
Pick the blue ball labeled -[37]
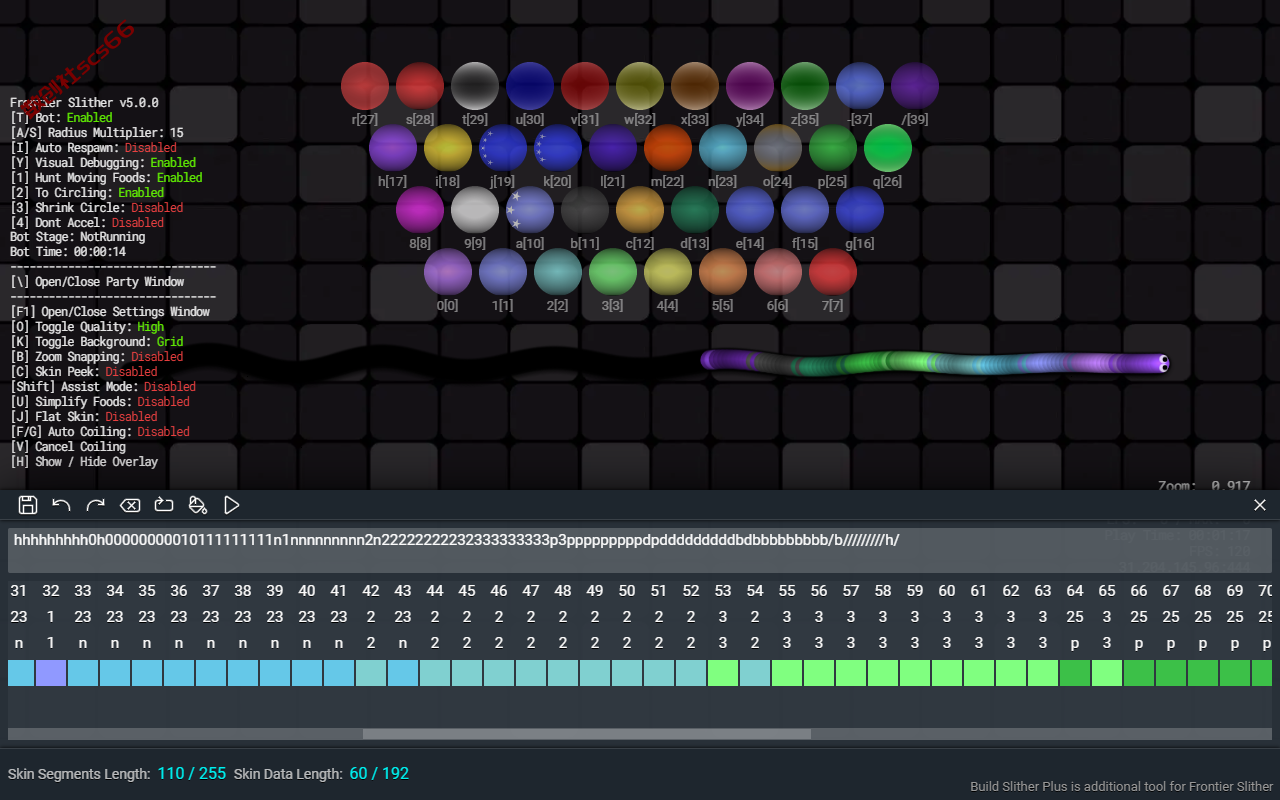(x=860, y=86)
